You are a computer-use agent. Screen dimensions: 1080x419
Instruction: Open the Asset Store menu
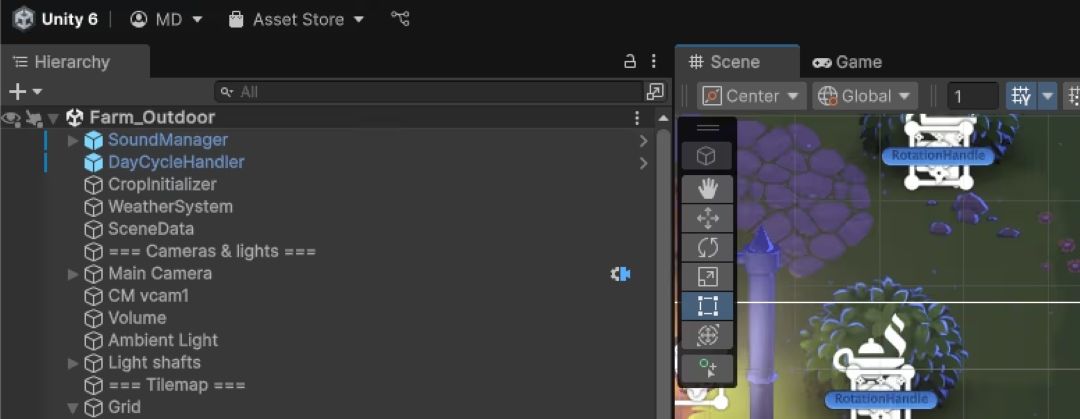pos(297,19)
